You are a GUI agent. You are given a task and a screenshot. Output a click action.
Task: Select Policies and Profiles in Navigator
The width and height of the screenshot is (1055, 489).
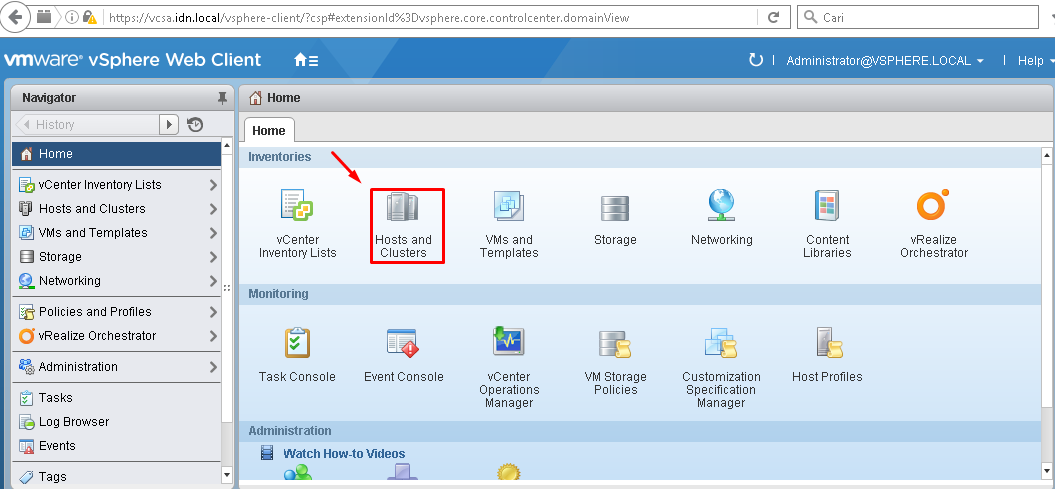click(116, 311)
